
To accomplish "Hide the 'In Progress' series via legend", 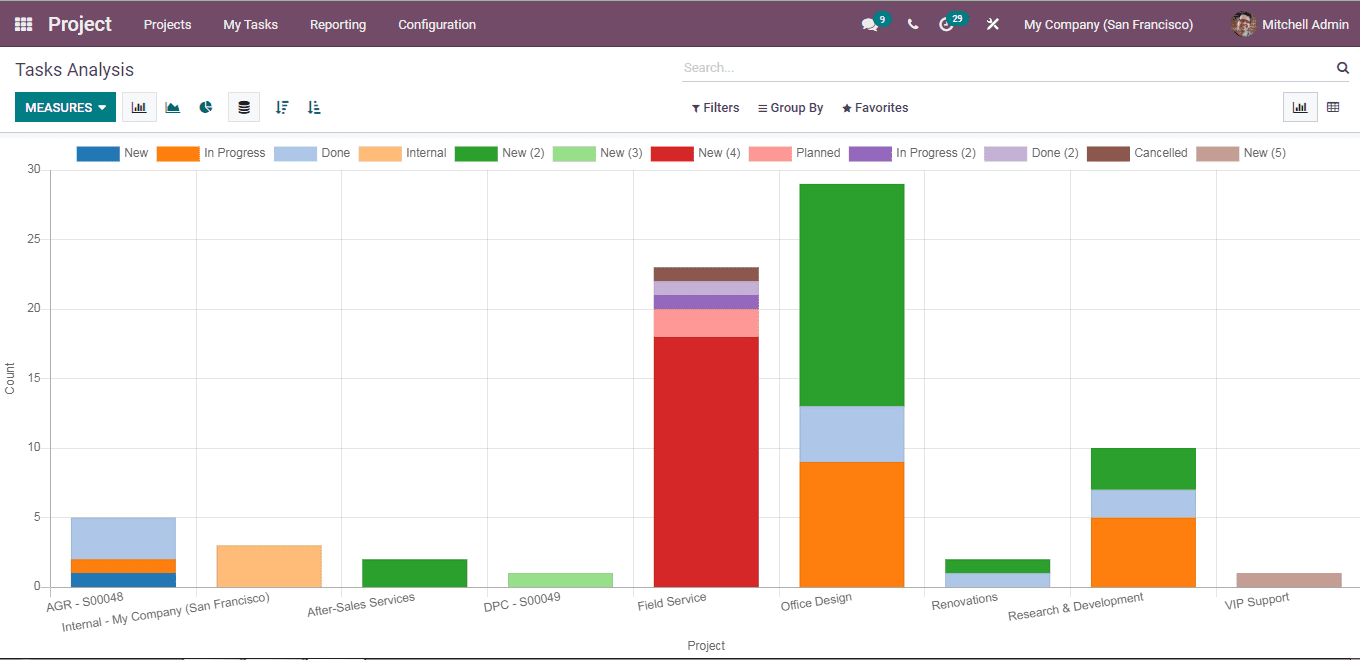I will pyautogui.click(x=234, y=152).
